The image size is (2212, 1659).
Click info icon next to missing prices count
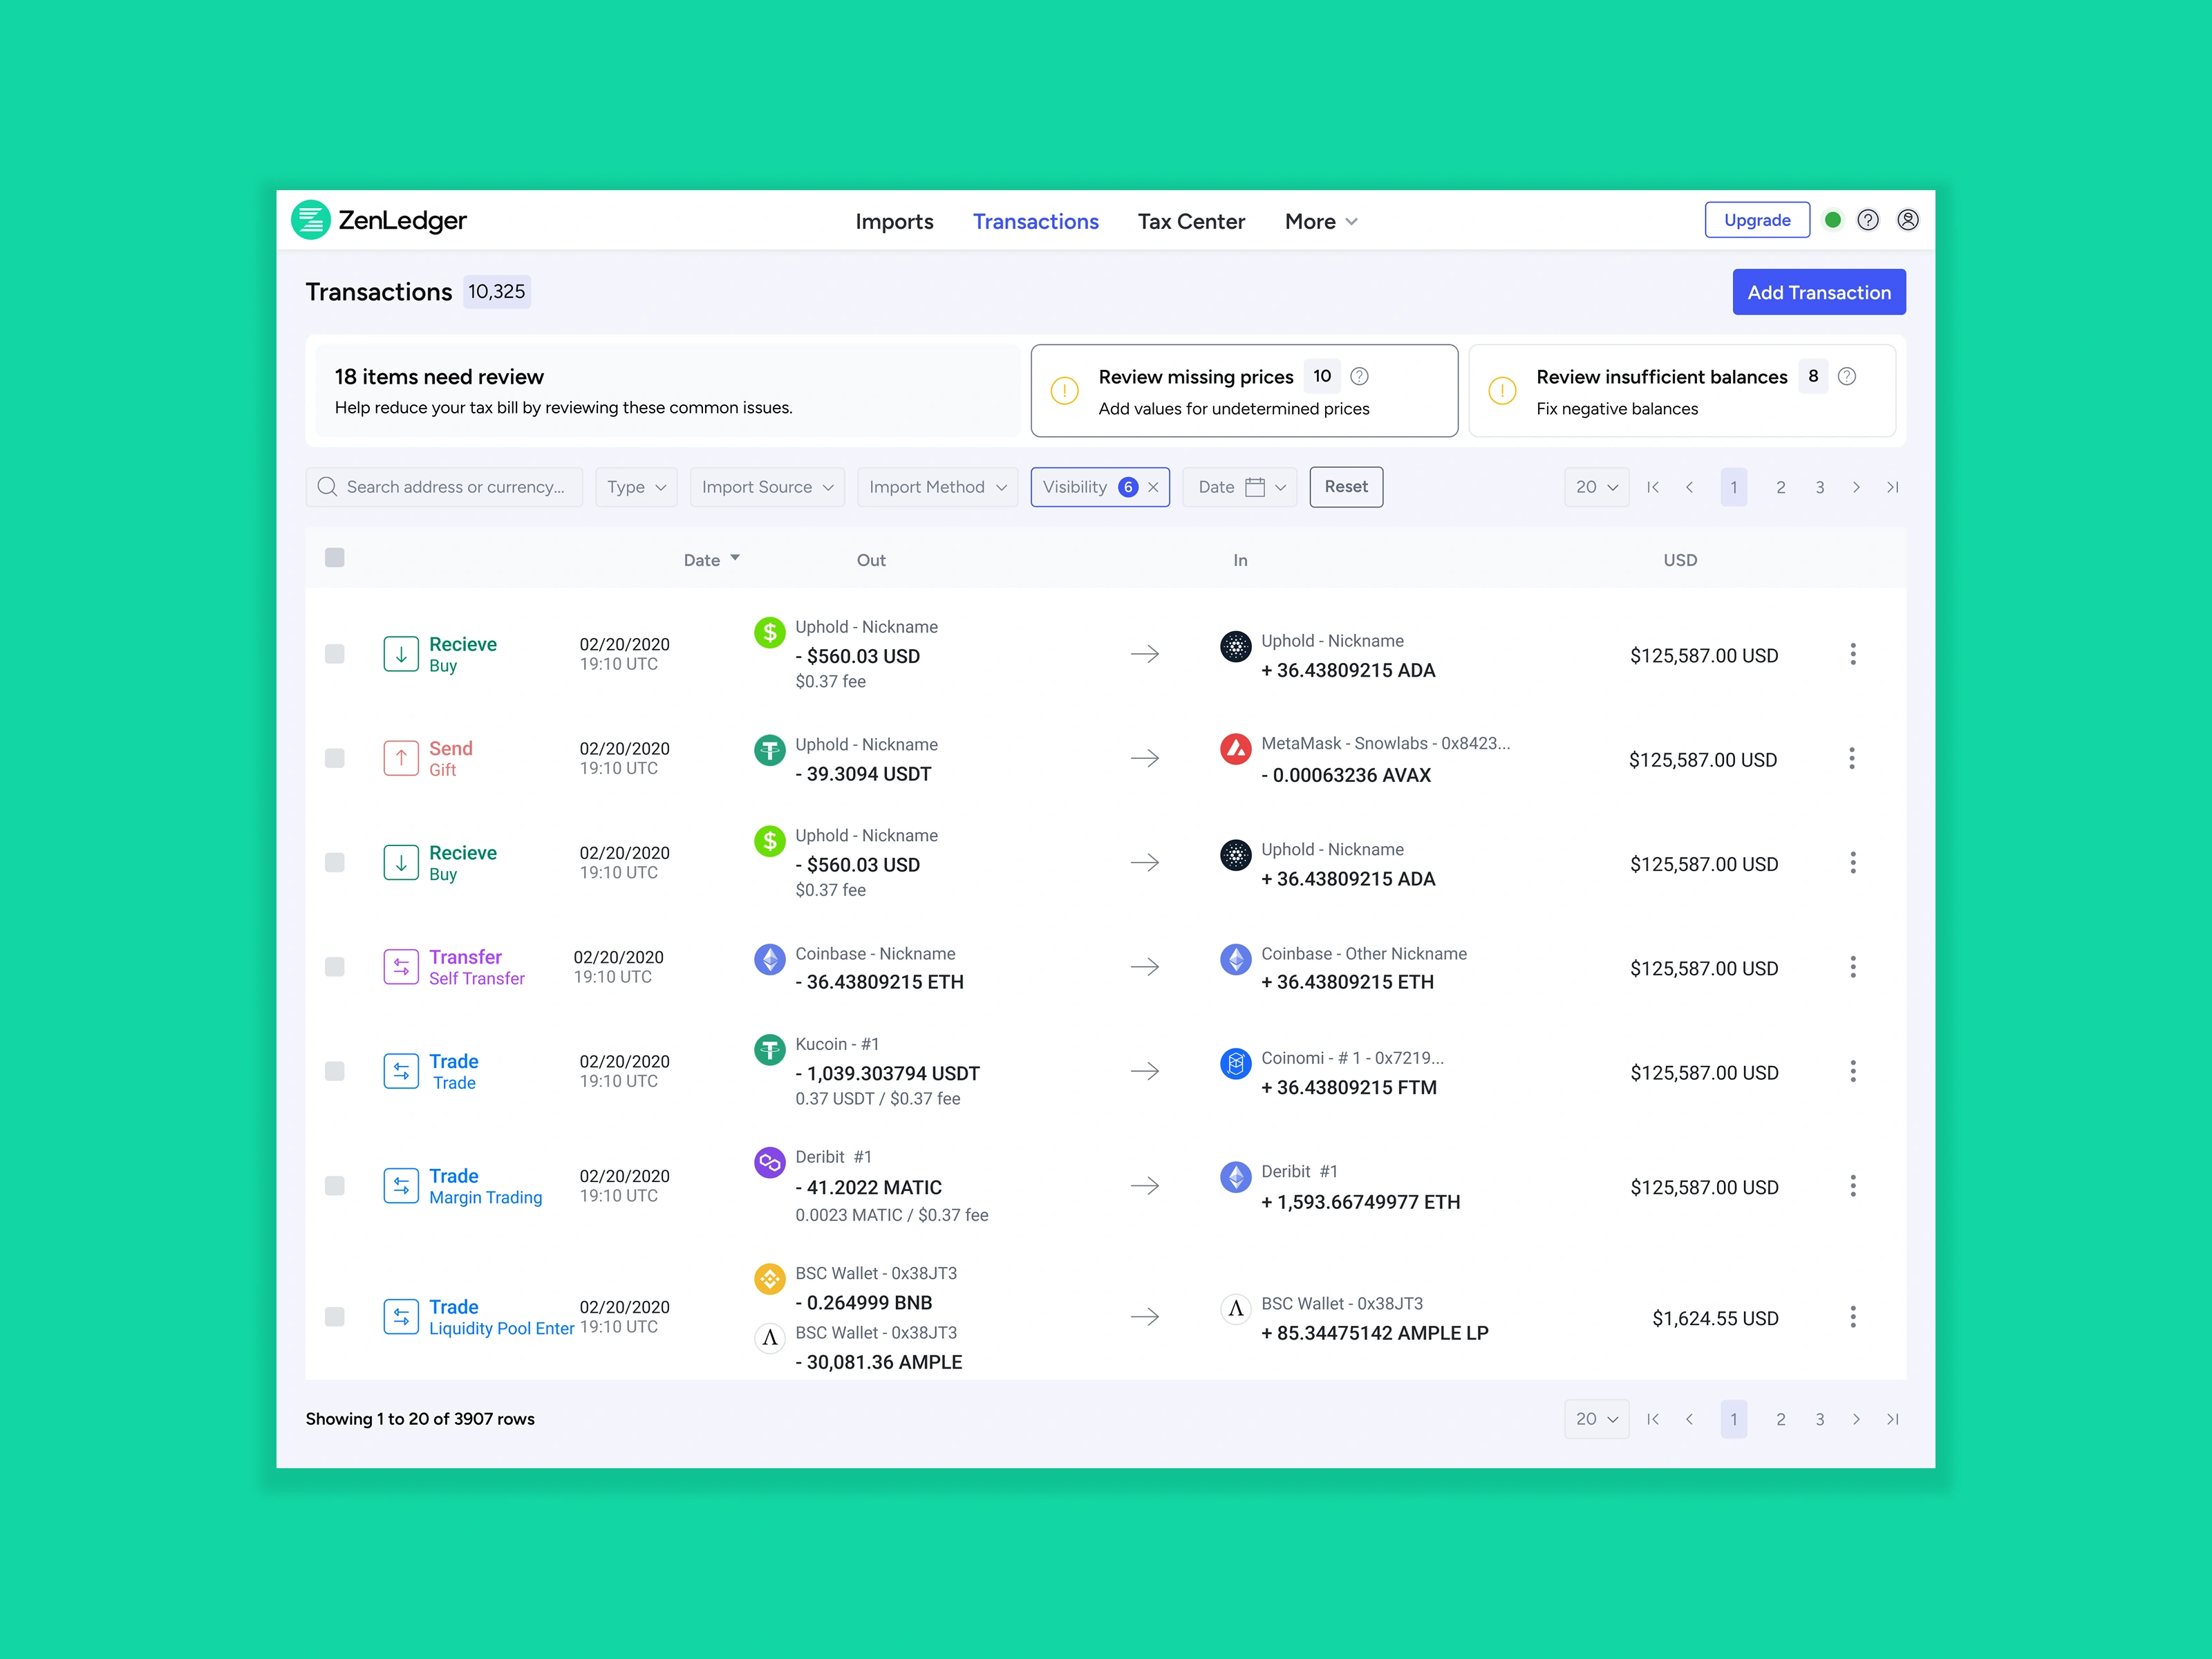pos(1359,376)
